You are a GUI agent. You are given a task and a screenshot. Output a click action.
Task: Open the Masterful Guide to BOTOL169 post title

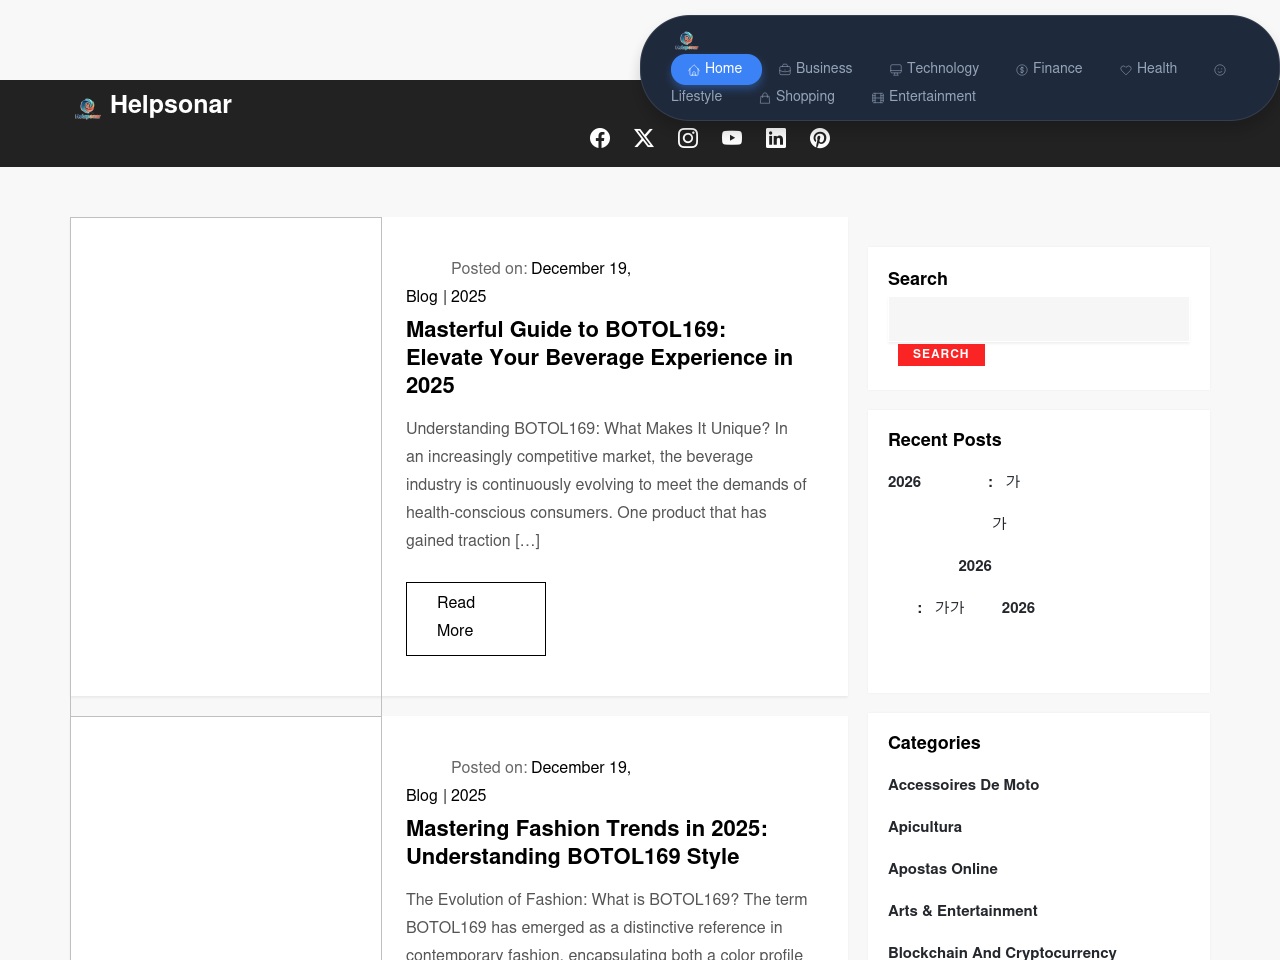coord(600,358)
